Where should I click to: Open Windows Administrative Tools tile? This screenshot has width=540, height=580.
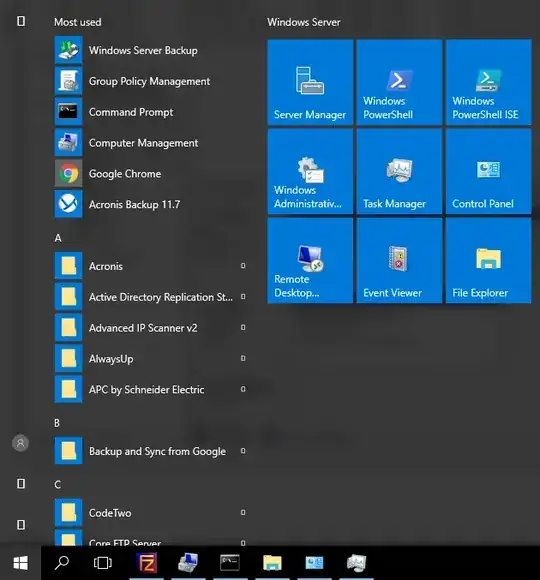(310, 171)
